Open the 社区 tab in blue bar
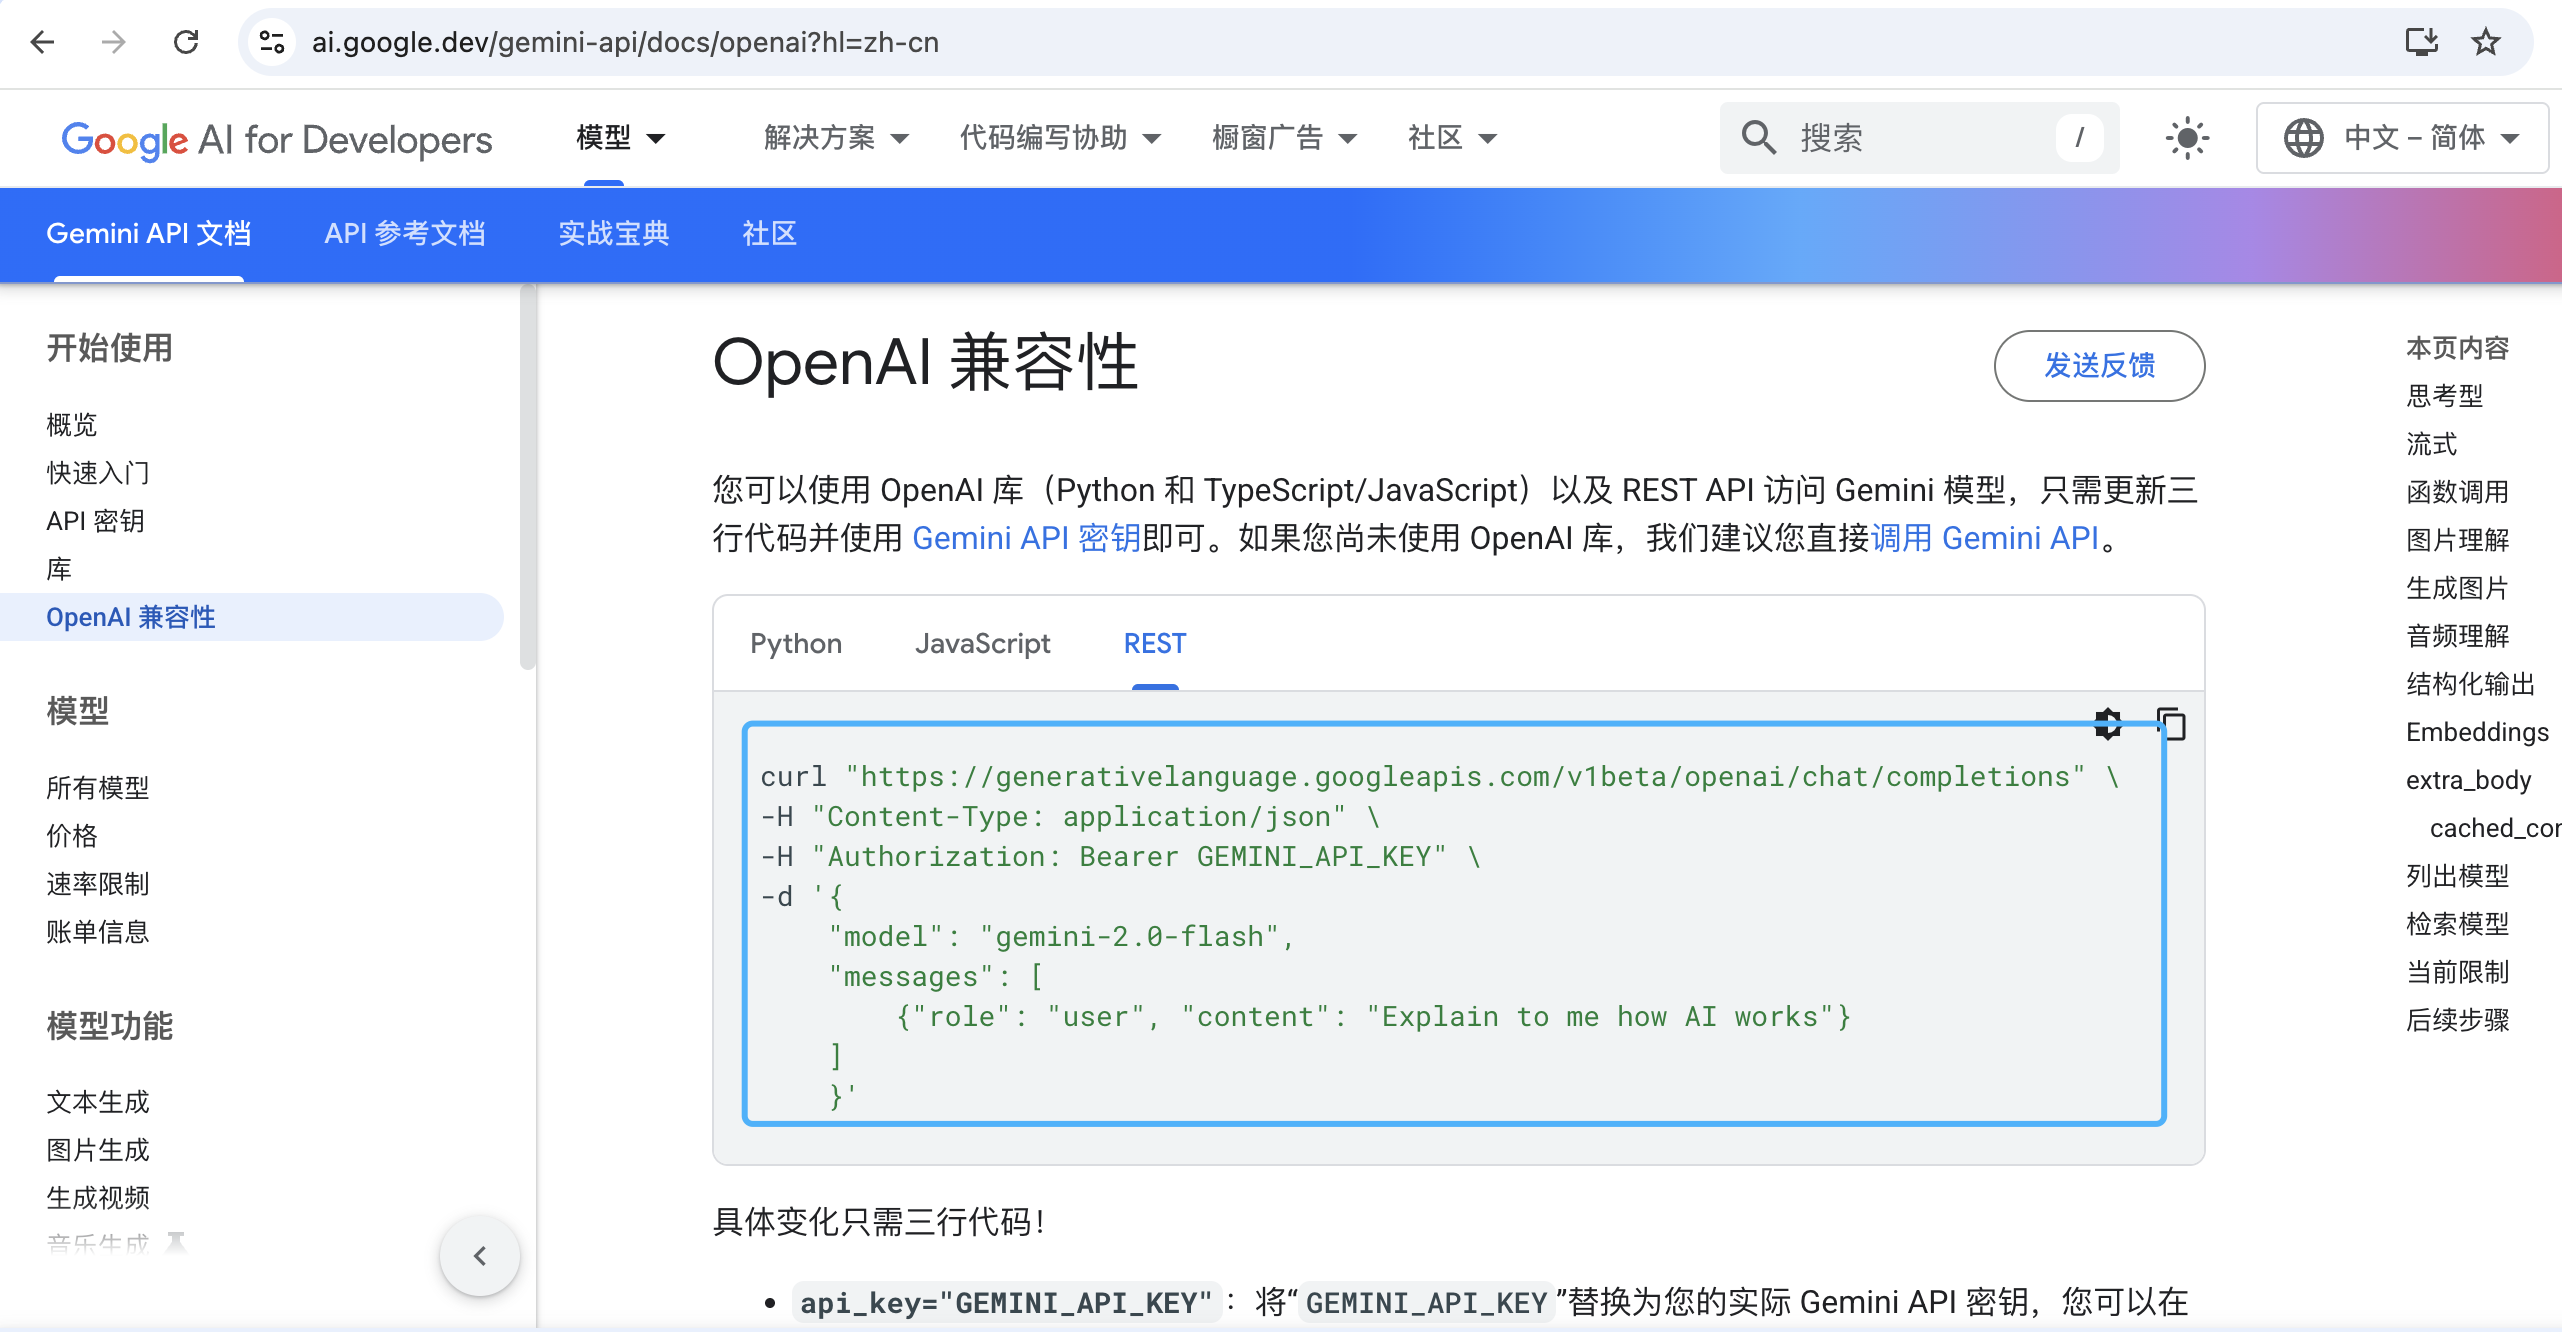This screenshot has width=2562, height=1332. coord(769,234)
